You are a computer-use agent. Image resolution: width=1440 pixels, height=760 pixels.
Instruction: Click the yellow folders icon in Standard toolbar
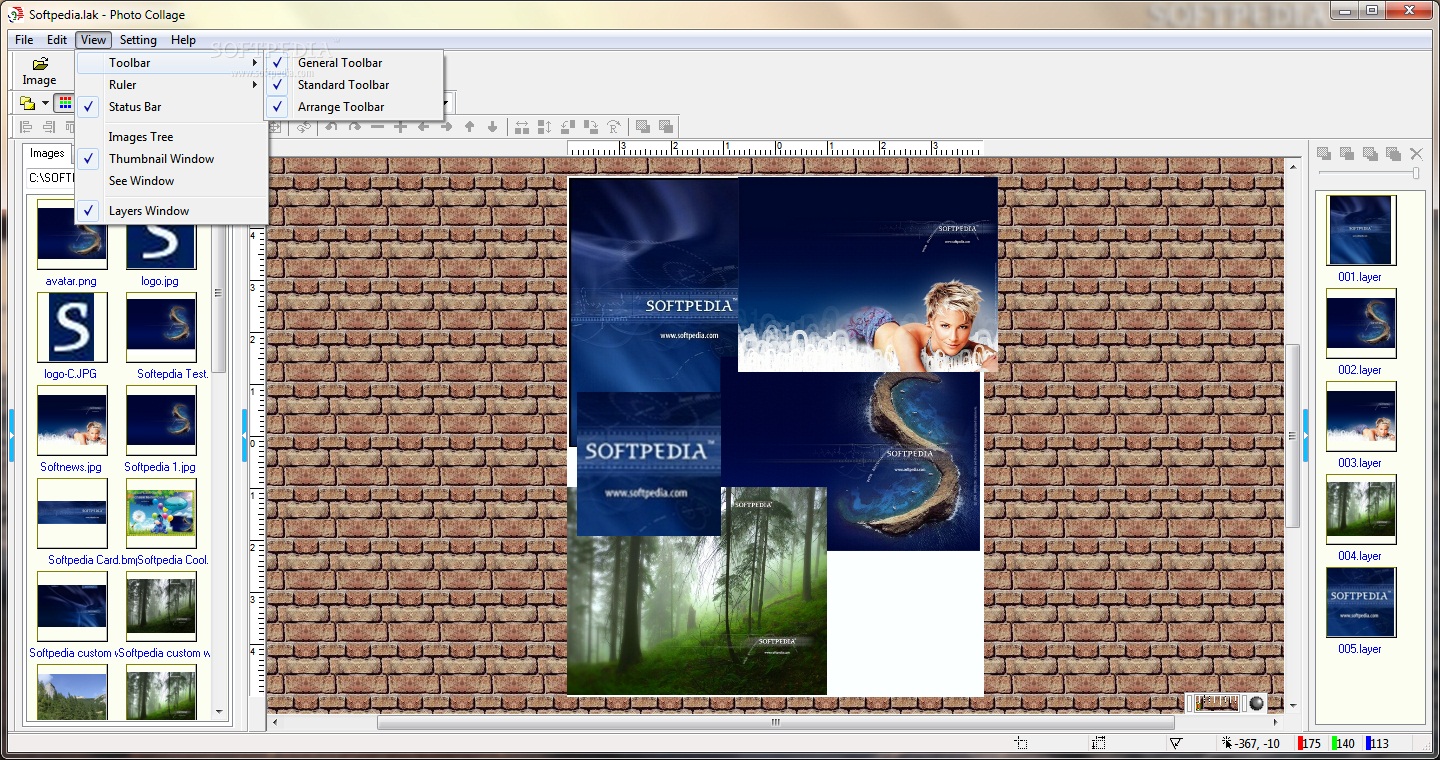coord(27,104)
